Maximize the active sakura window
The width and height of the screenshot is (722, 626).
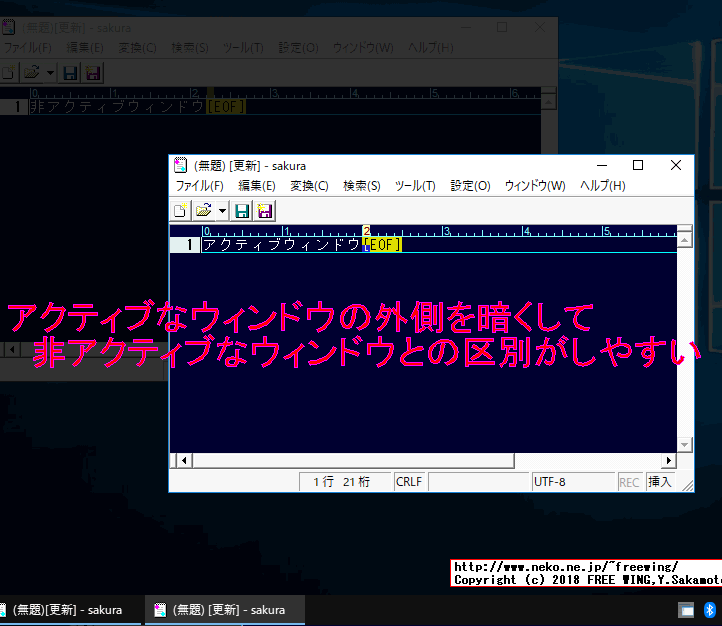coord(638,165)
